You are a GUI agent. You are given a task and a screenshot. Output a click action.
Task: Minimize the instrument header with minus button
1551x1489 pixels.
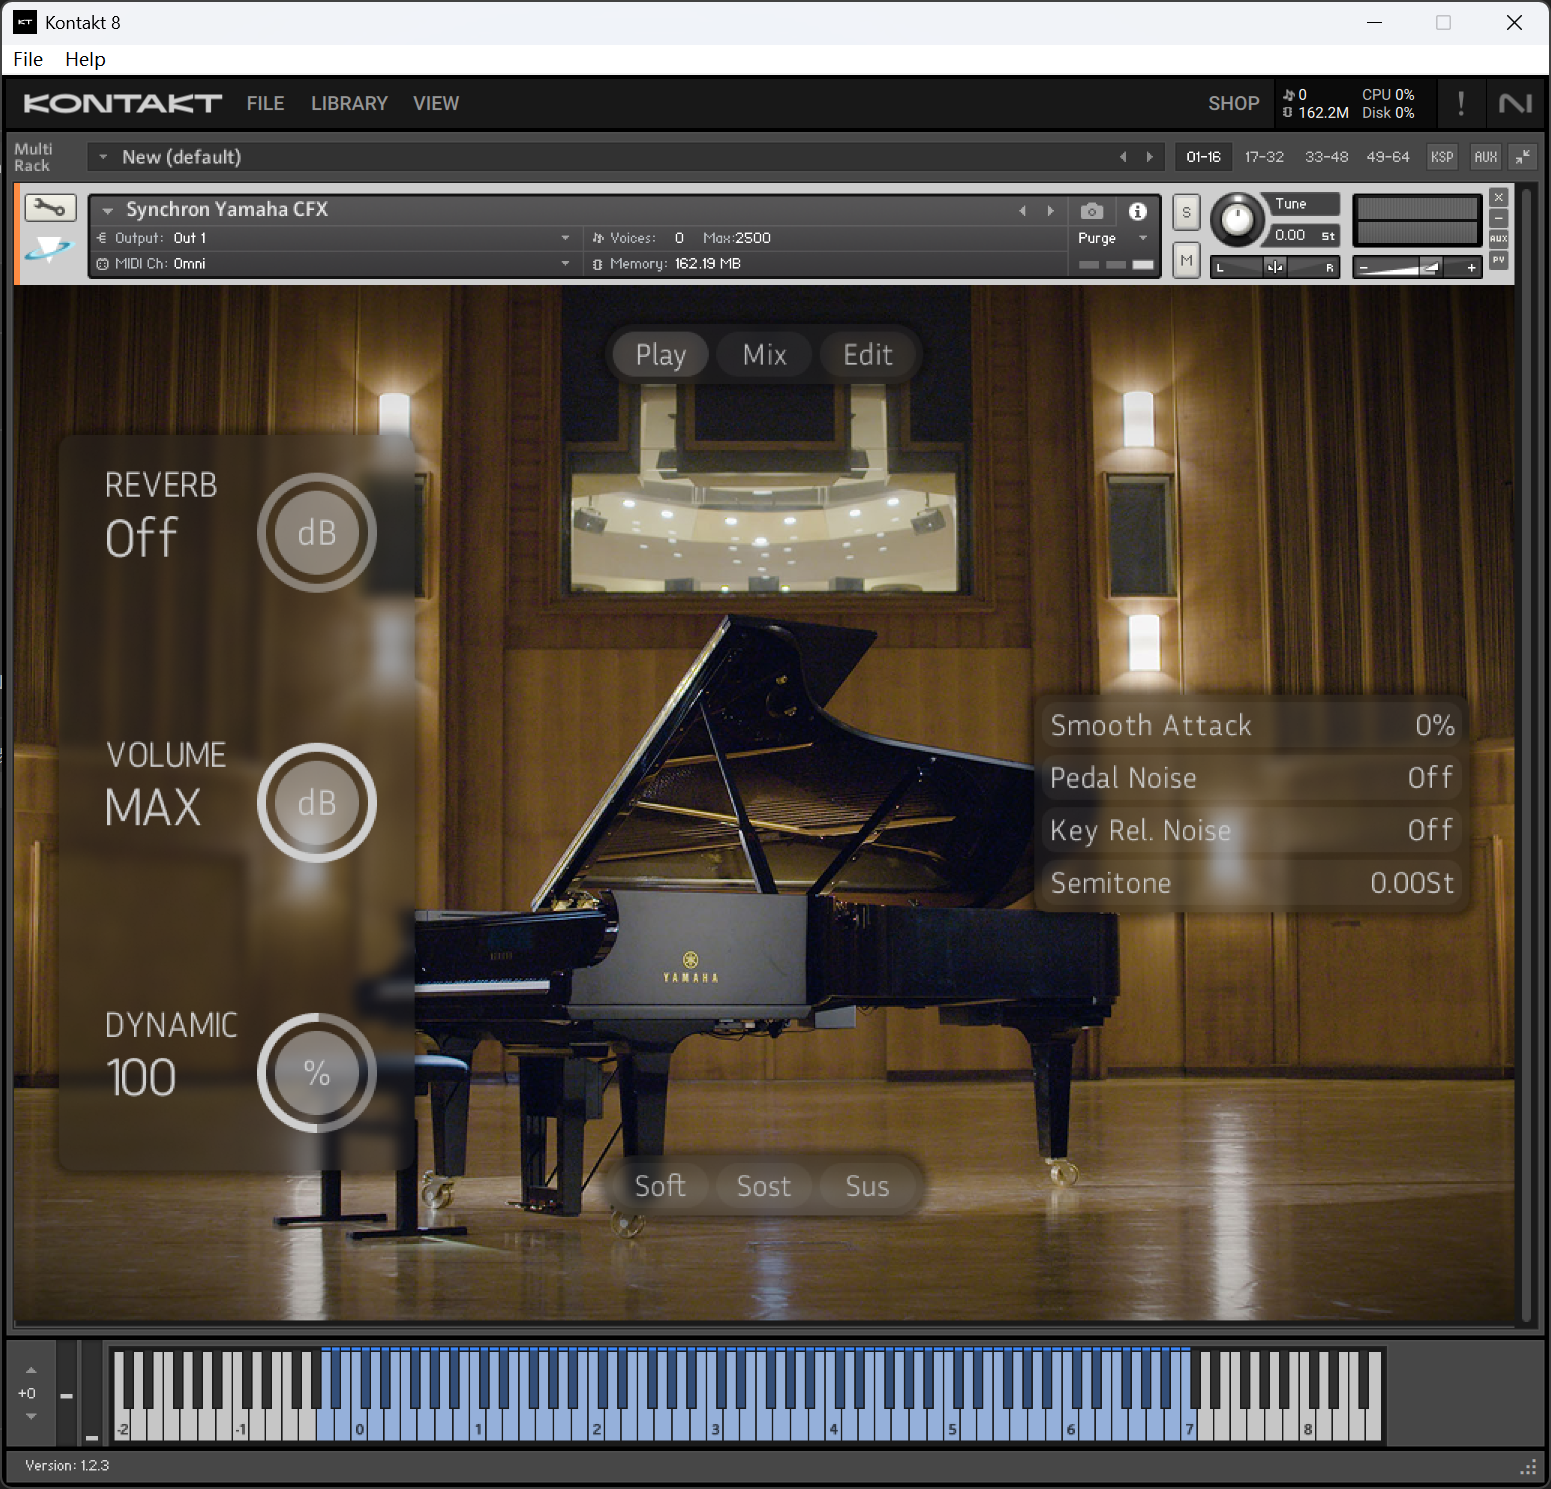tap(1498, 218)
